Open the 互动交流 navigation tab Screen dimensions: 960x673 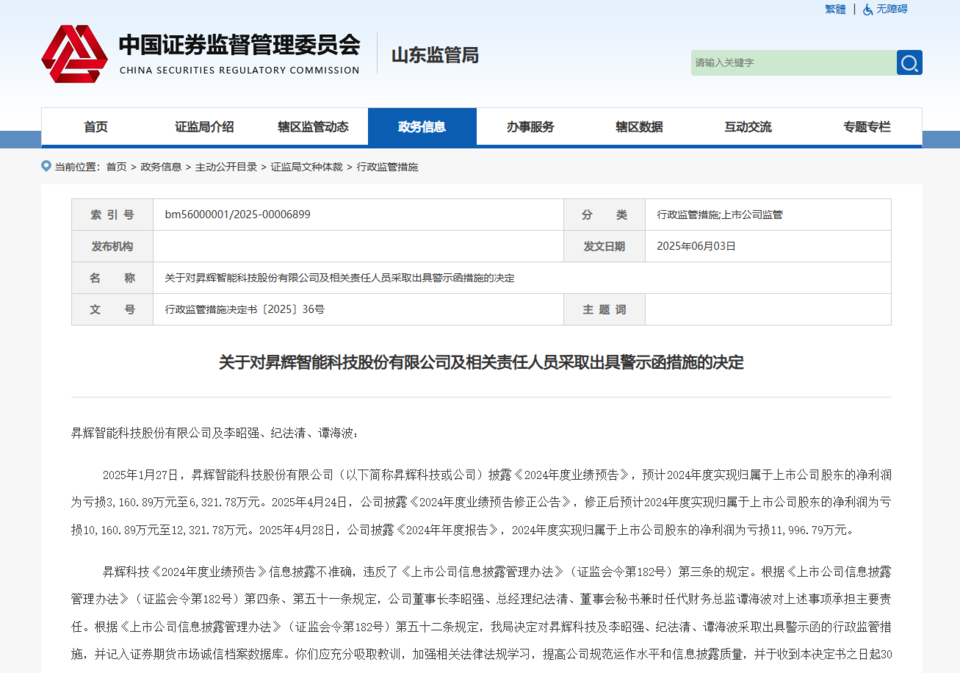pos(748,127)
